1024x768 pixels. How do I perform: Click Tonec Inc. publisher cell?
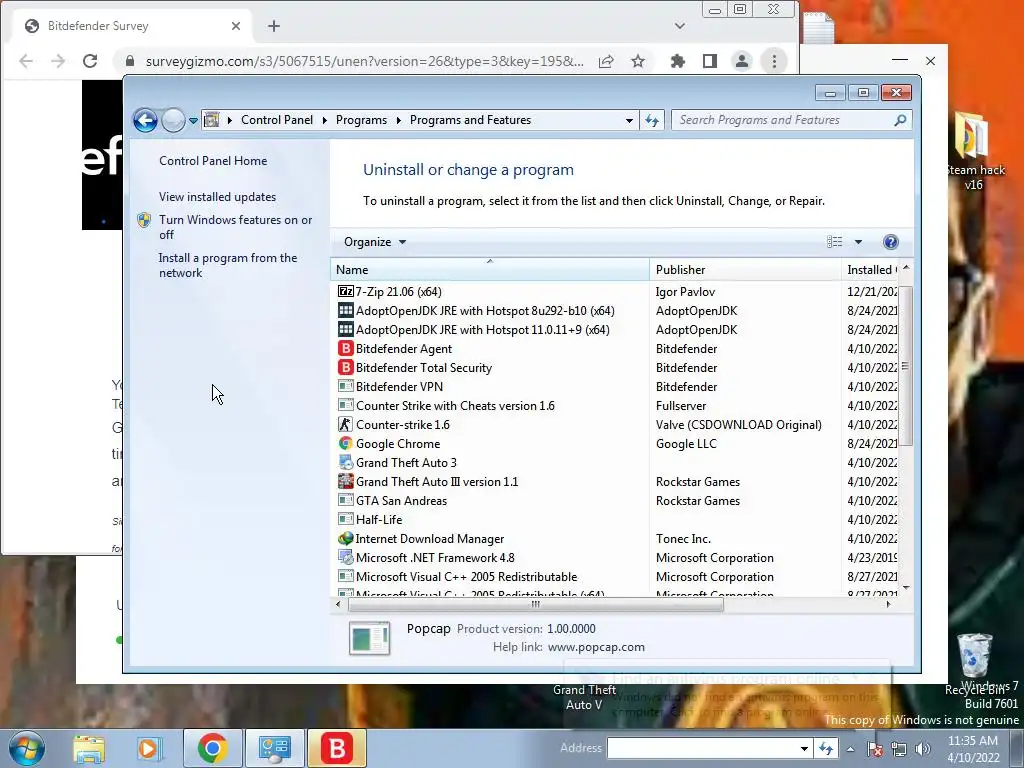point(683,539)
